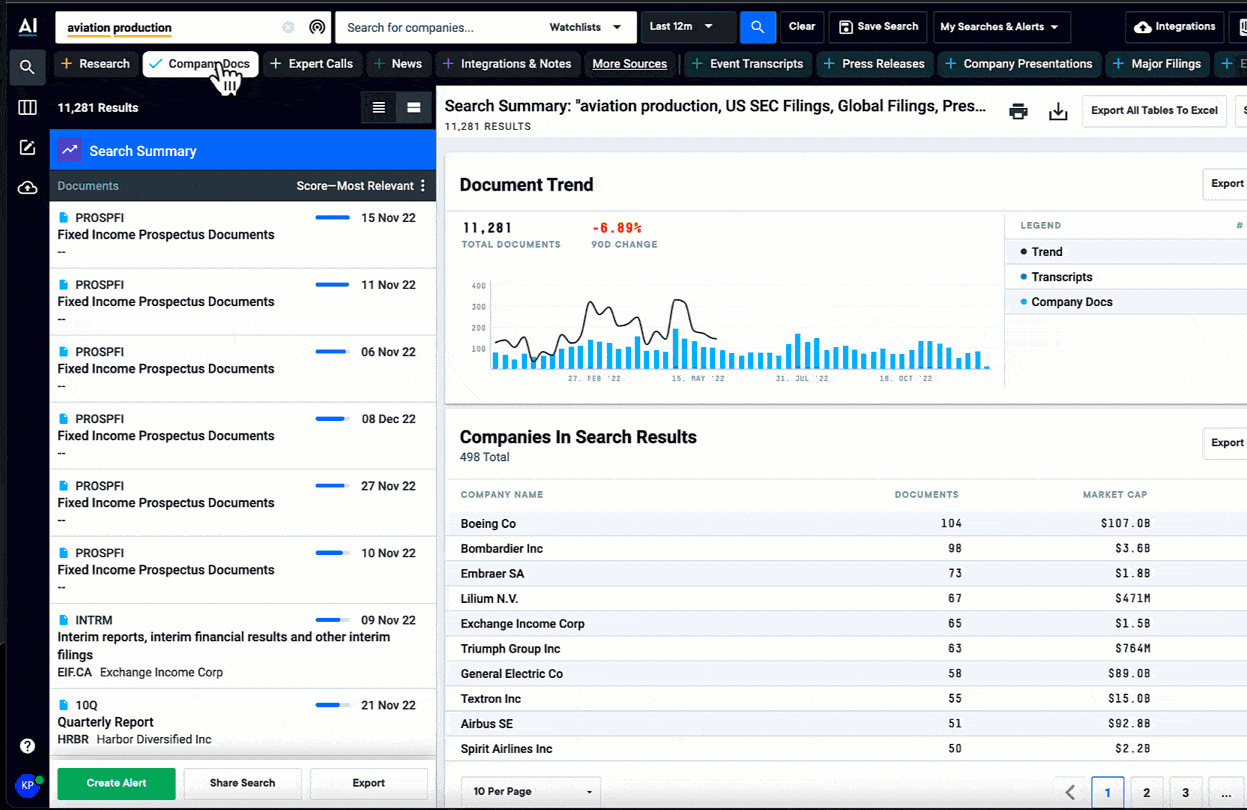Click the document icon of 10Q Quarterly Report
1247x810 pixels.
[63, 705]
